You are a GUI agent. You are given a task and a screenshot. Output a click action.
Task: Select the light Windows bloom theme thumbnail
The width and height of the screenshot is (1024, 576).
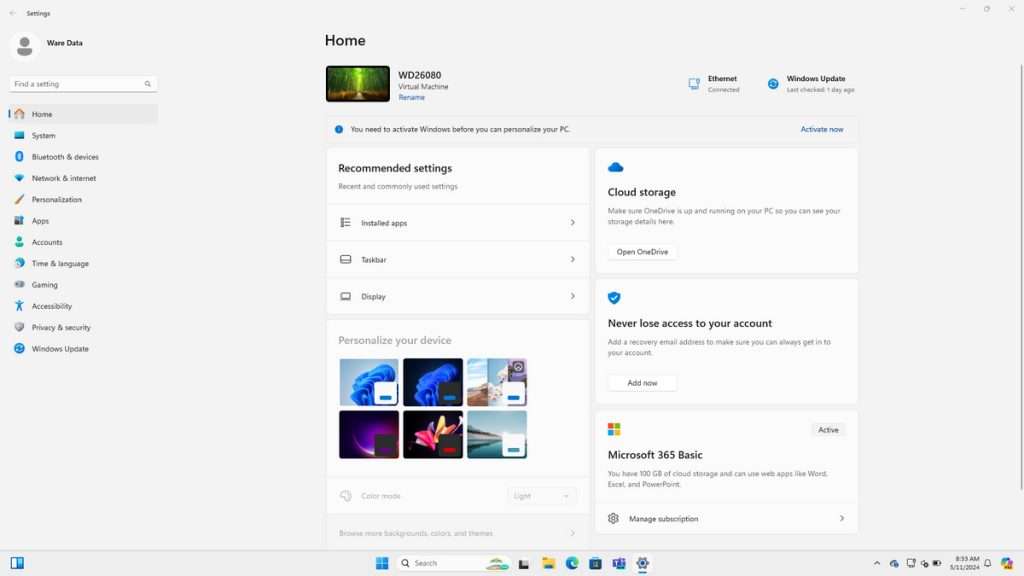(x=368, y=382)
